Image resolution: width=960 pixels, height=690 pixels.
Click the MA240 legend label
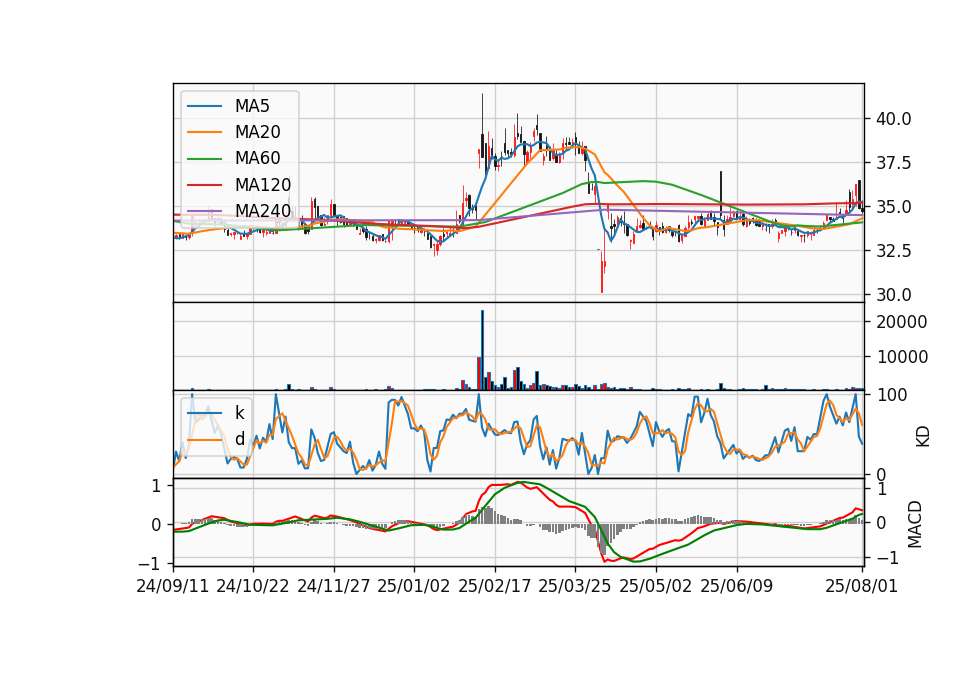click(x=263, y=211)
